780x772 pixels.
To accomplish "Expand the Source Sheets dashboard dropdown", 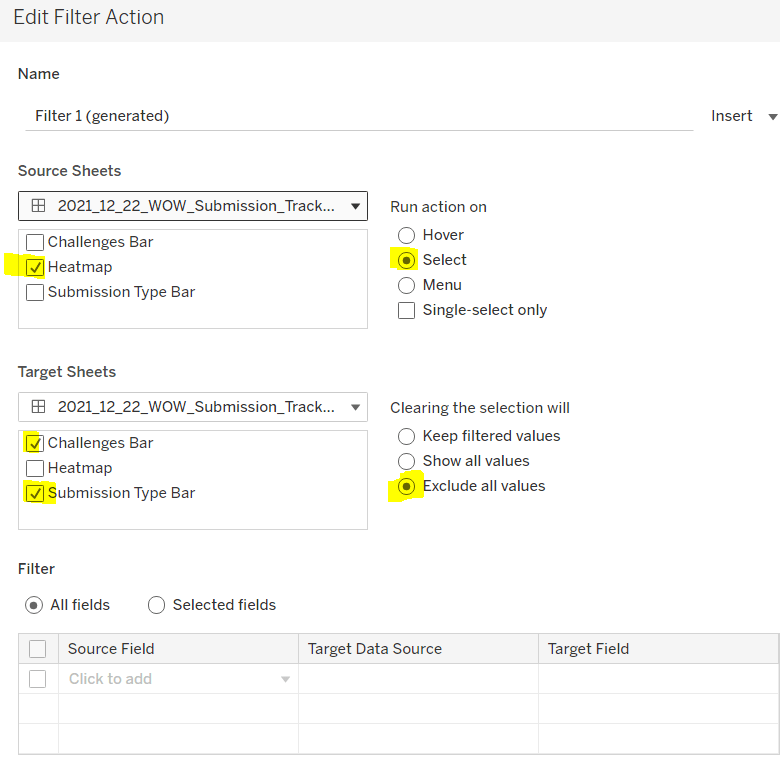I will (356, 207).
